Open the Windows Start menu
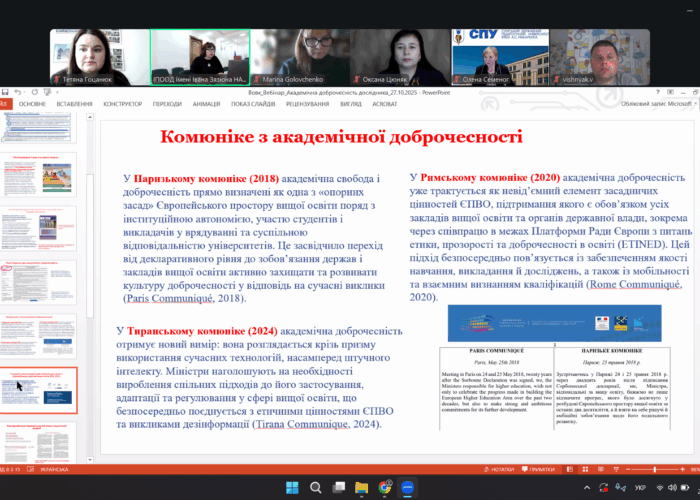The height and width of the screenshot is (500, 700). click(293, 488)
